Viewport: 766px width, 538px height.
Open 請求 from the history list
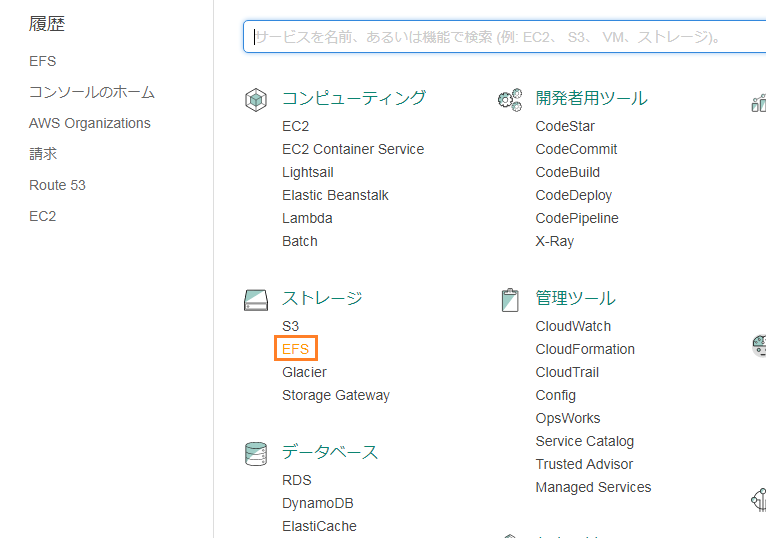[x=43, y=154]
